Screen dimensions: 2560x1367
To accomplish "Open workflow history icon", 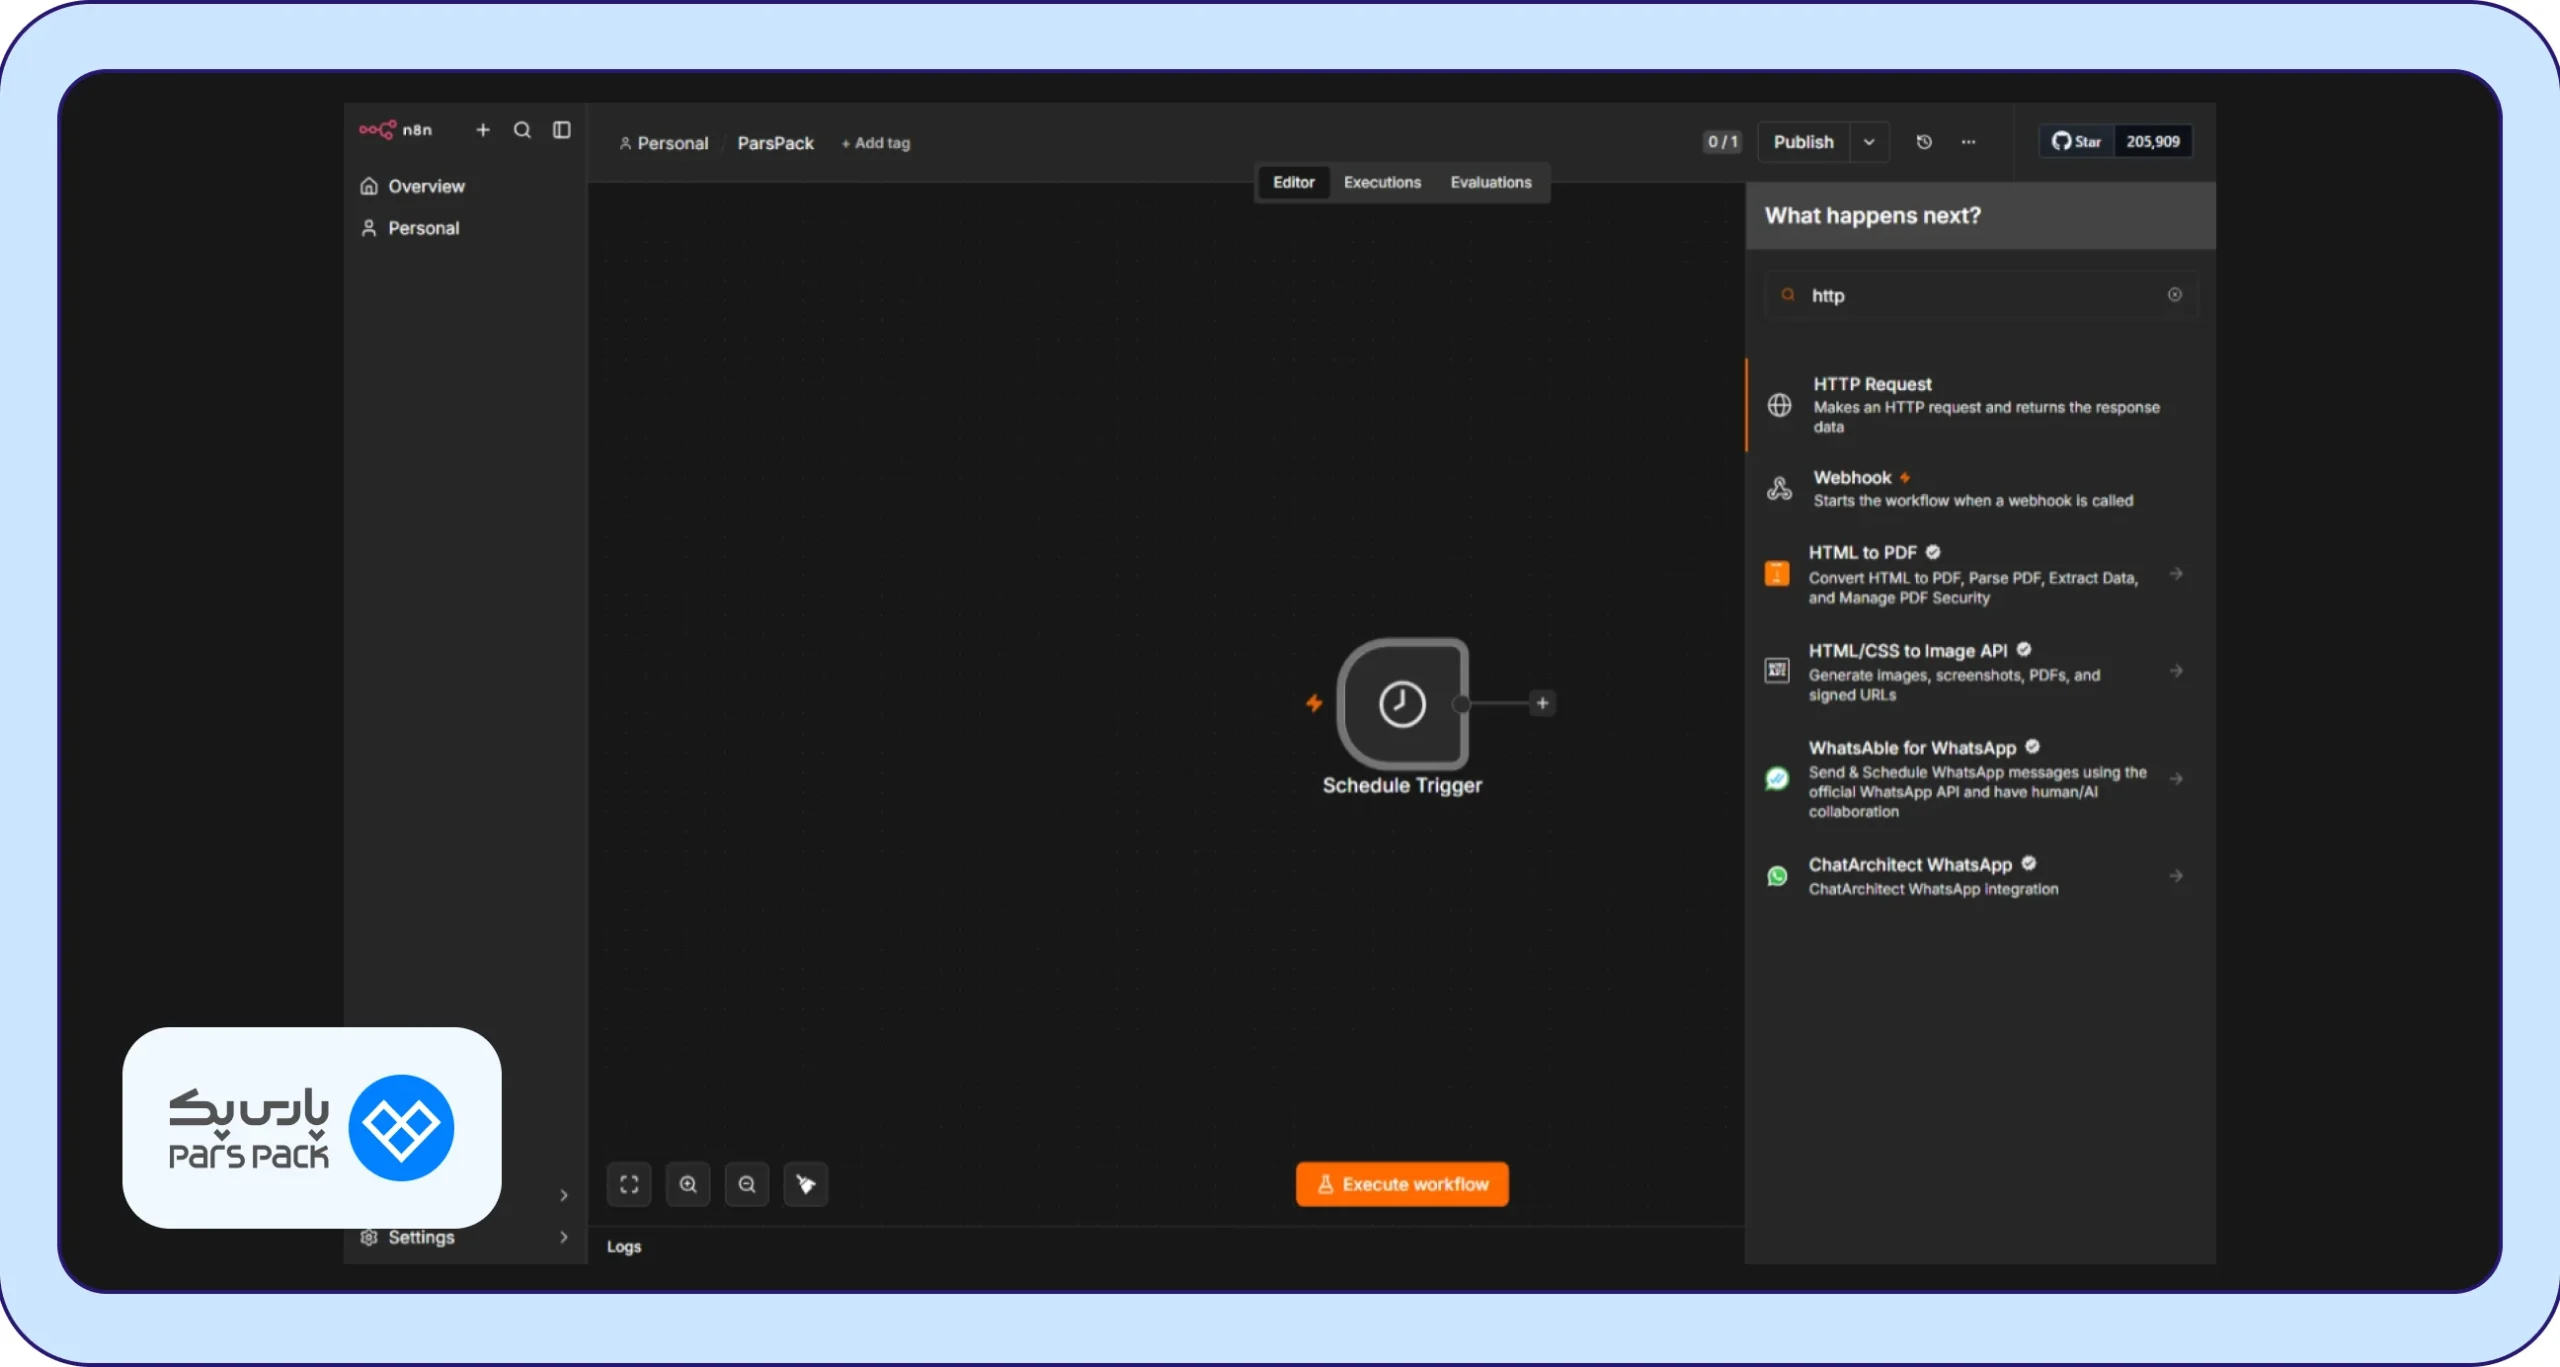I will pos(1924,142).
